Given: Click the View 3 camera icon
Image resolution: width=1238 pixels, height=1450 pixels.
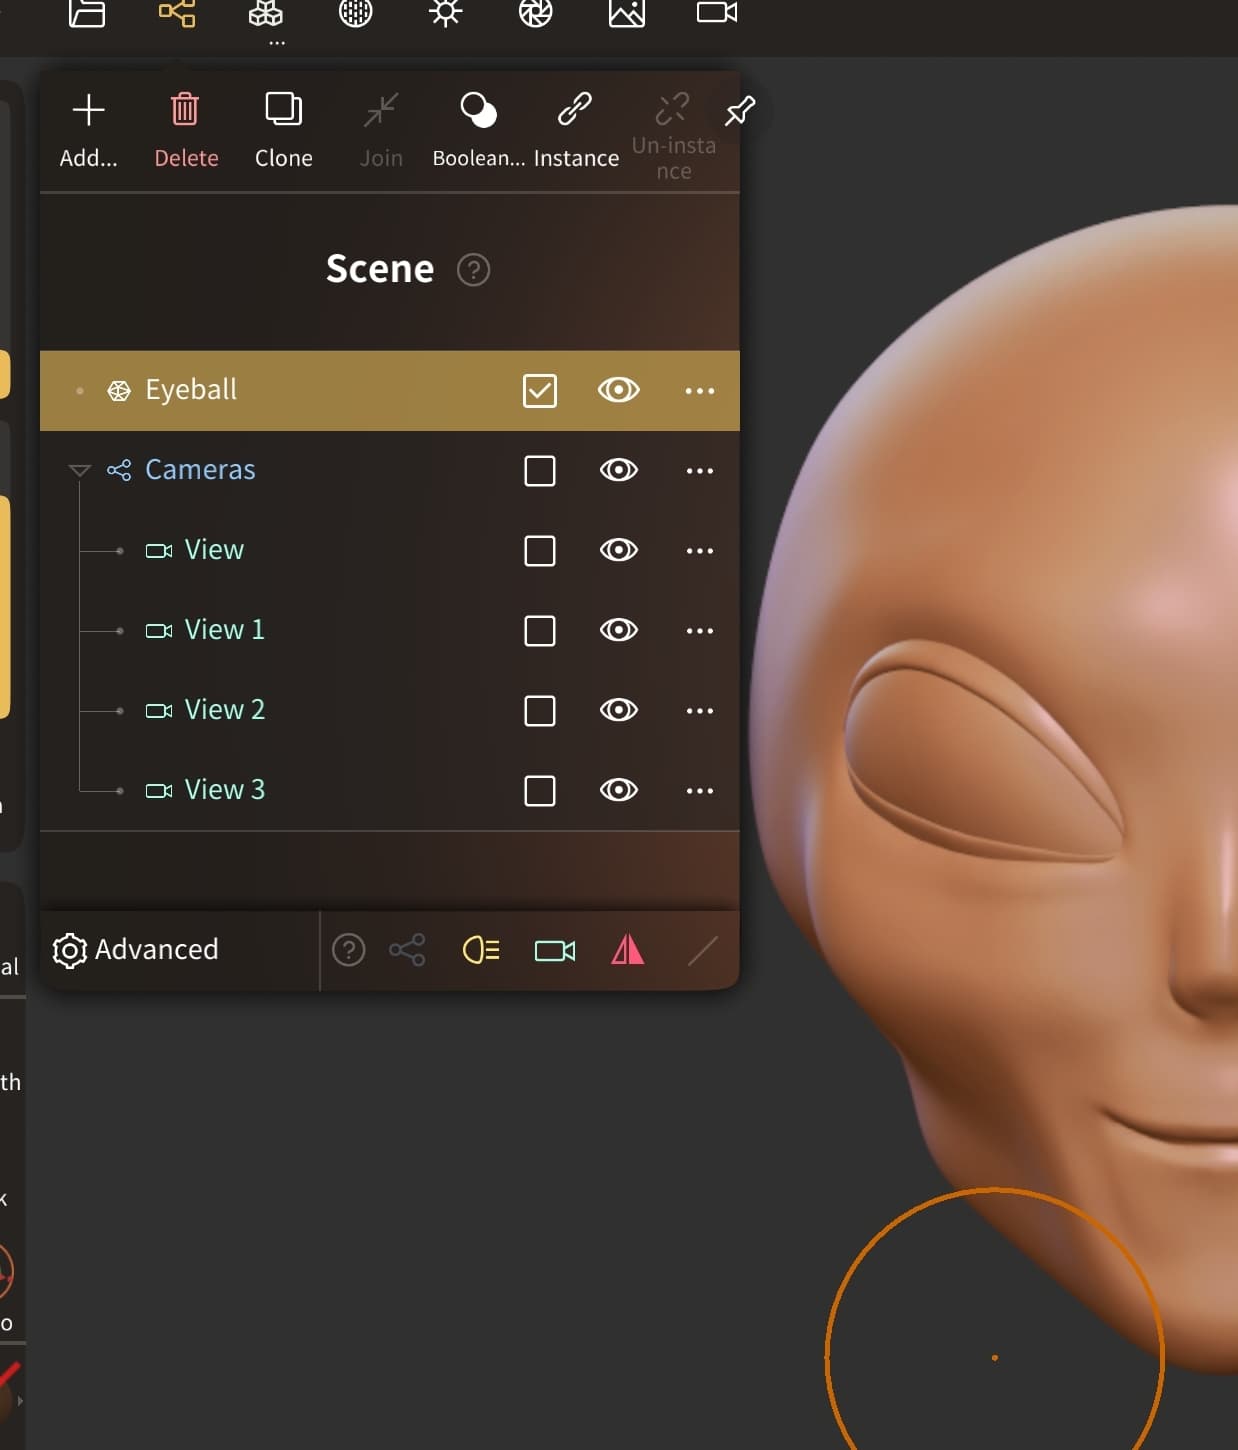Looking at the screenshot, I should point(159,791).
